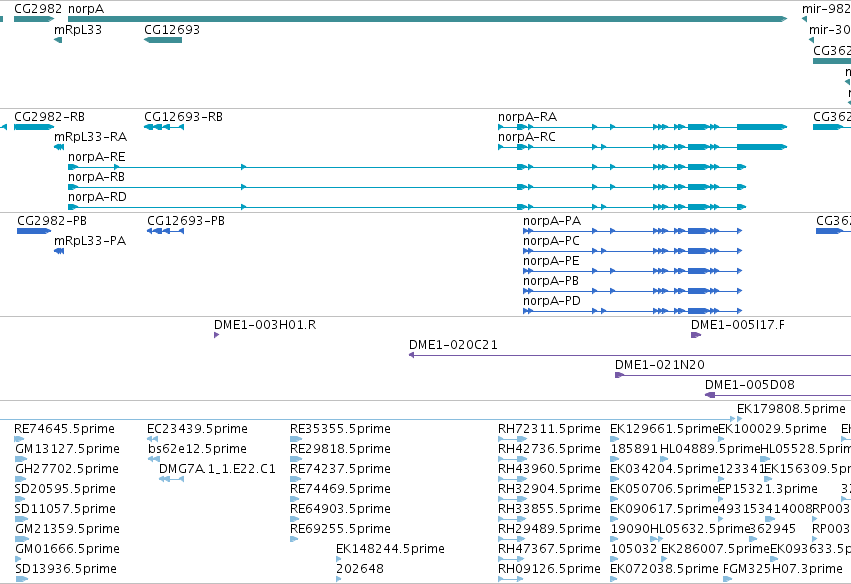Open the GM21359.5prime EST label
This screenshot has width=851, height=584.
[x=67, y=529]
